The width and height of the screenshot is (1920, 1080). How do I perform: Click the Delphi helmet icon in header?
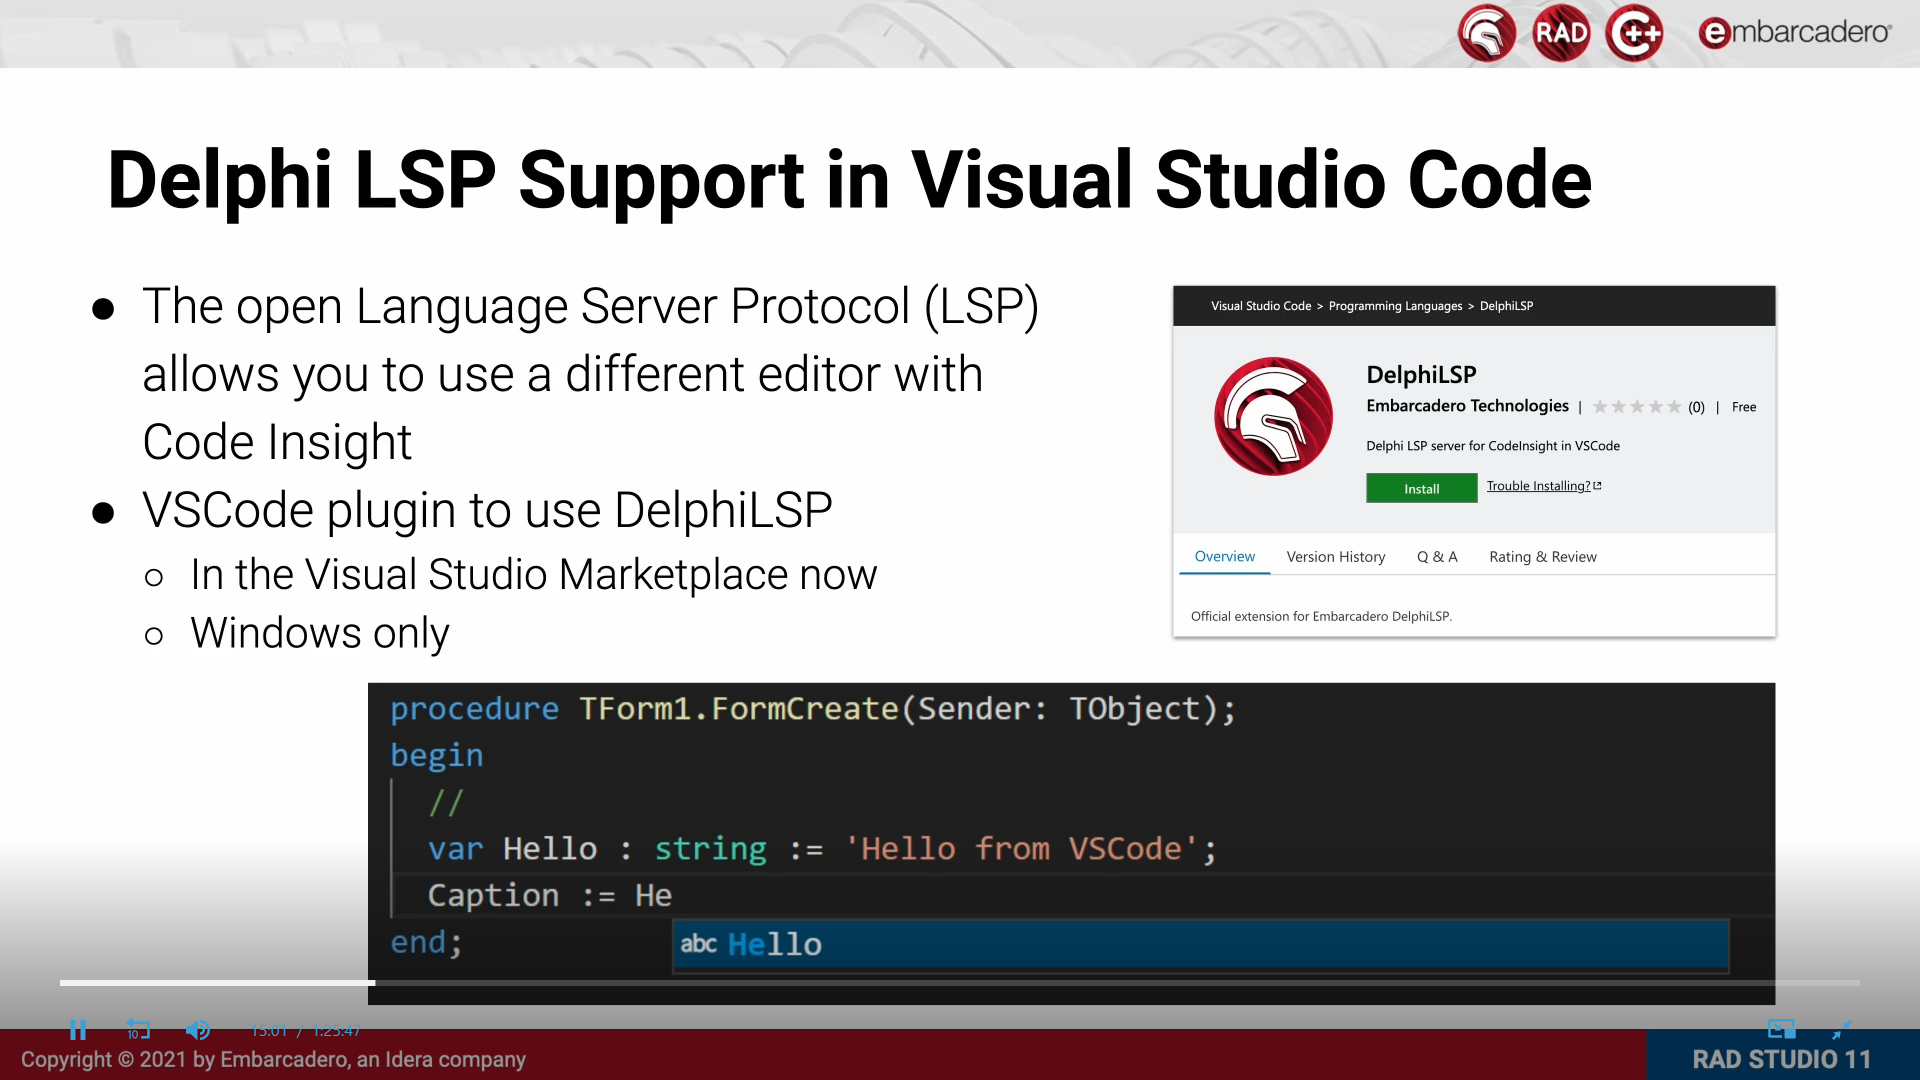[x=1486, y=33]
